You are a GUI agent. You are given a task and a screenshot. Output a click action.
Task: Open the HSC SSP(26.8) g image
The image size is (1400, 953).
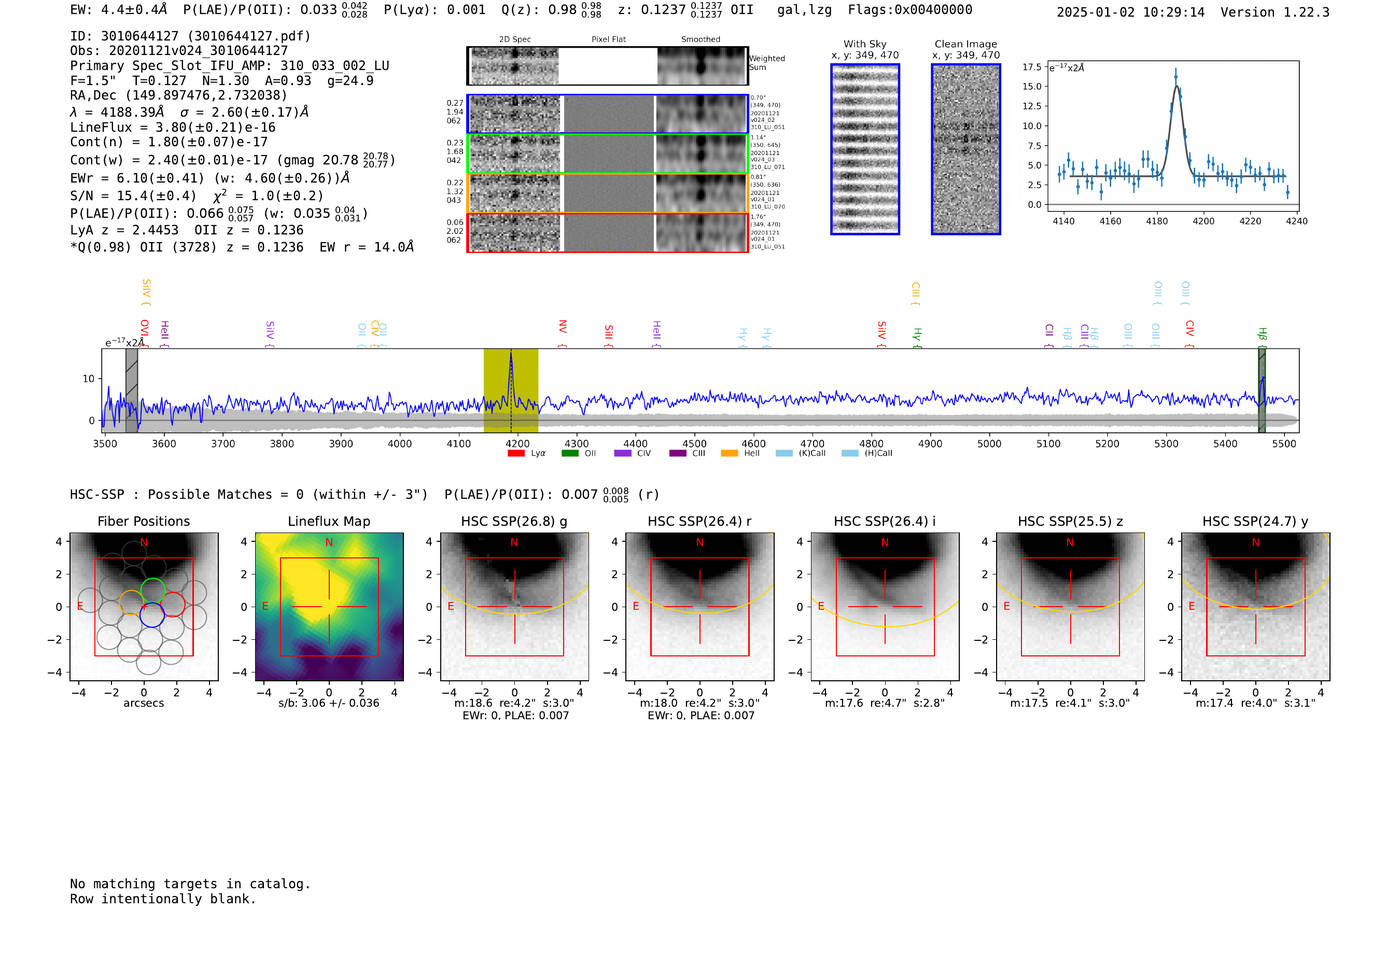pyautogui.click(x=514, y=606)
